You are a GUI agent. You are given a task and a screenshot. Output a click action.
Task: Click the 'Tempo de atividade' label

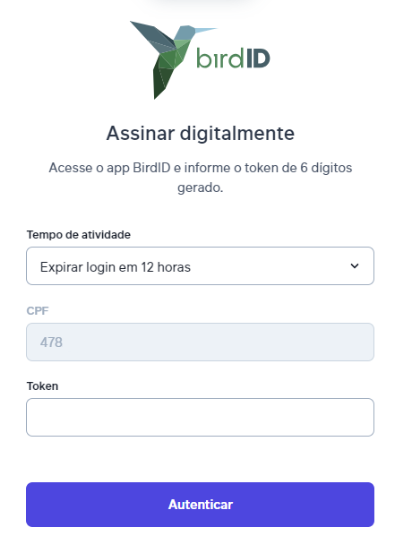(78, 235)
